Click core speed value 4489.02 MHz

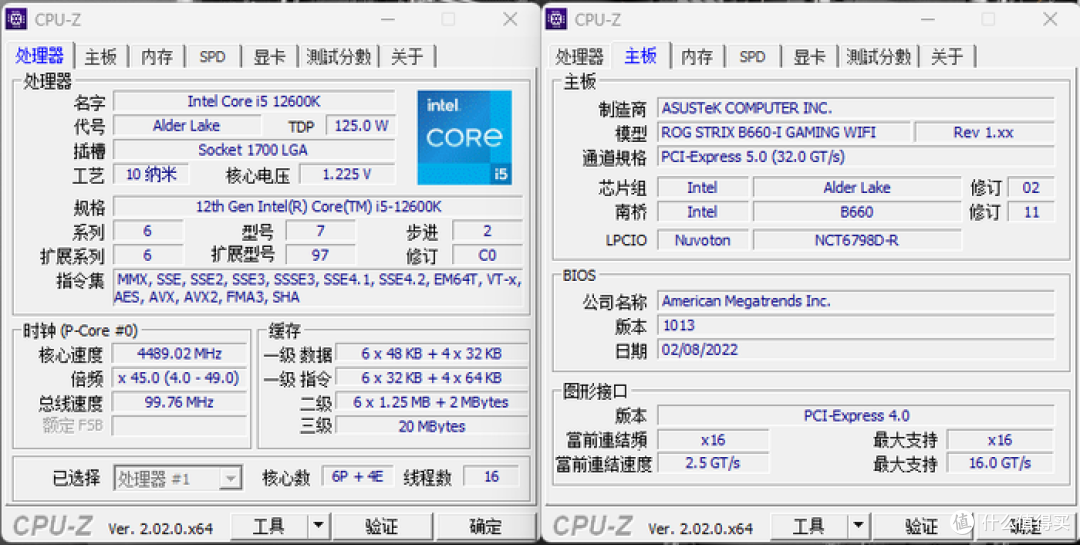pos(179,354)
